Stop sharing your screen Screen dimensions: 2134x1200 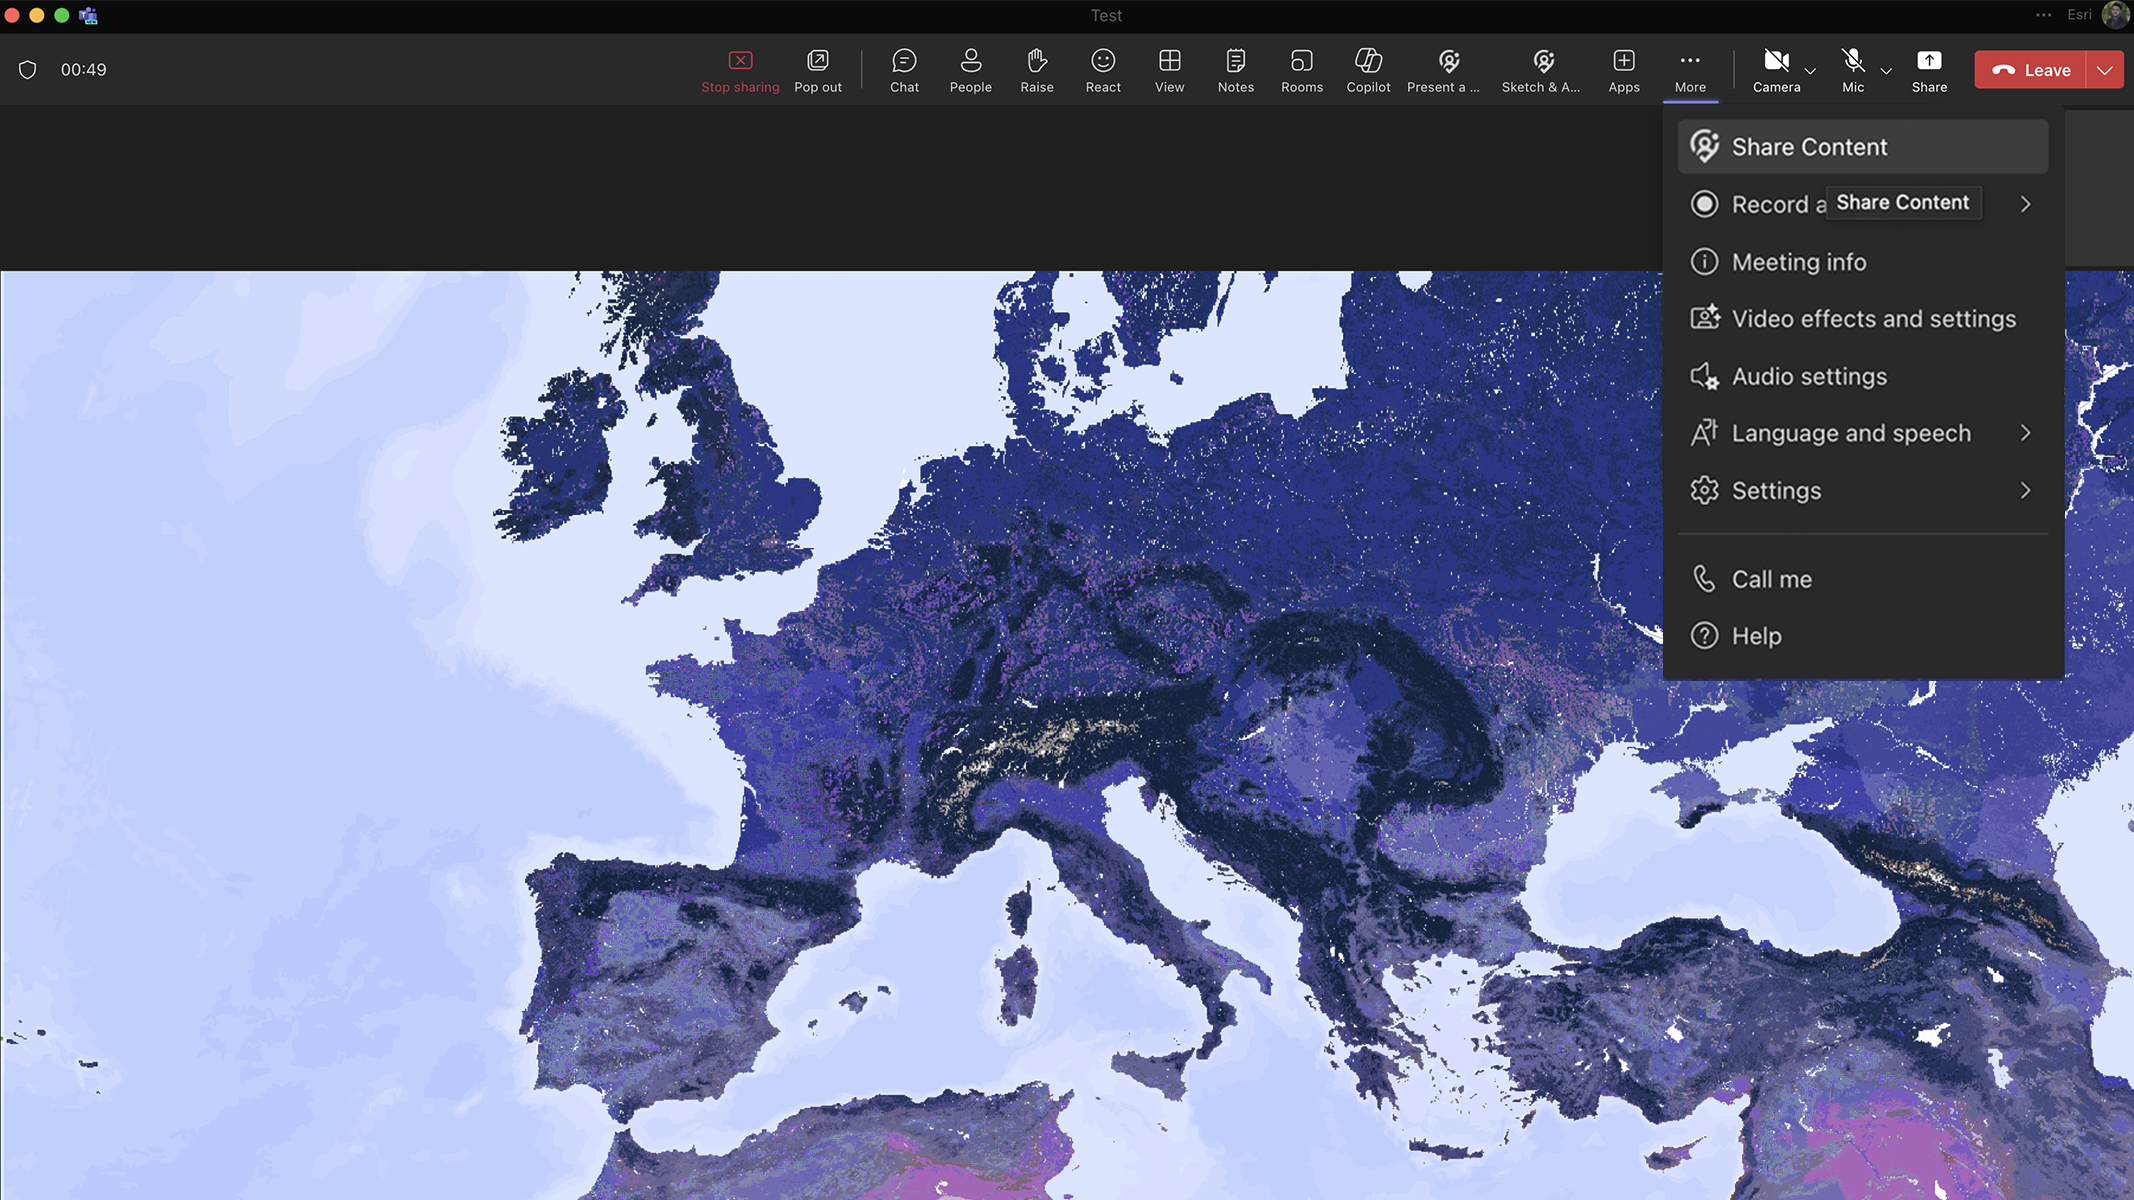click(x=740, y=69)
